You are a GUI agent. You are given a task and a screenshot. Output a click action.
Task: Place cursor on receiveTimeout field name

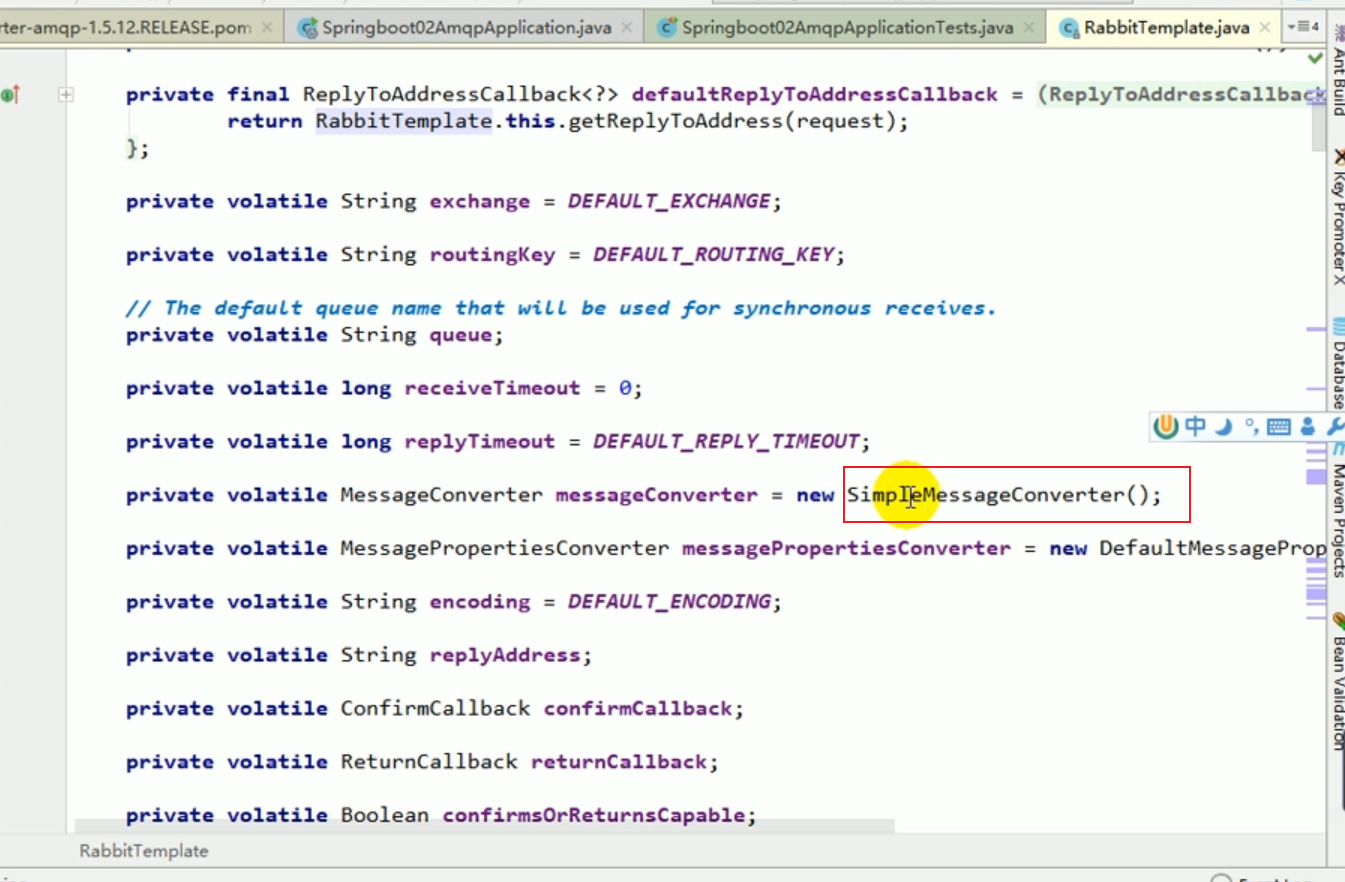coord(492,388)
